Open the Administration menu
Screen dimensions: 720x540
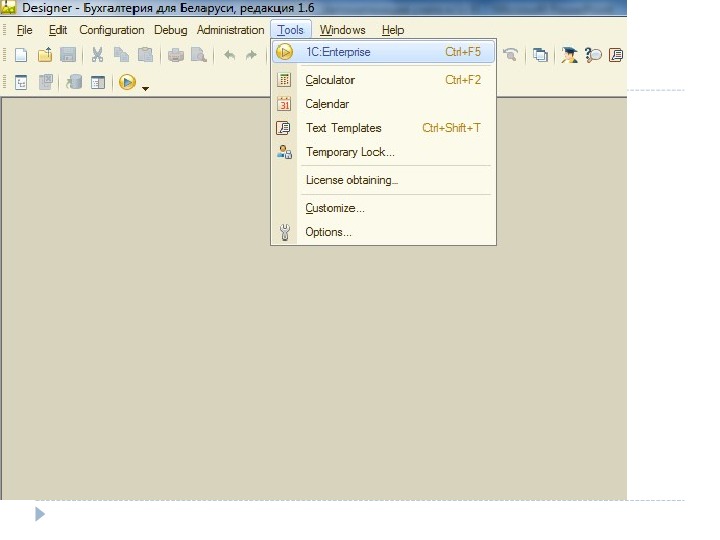click(x=231, y=30)
